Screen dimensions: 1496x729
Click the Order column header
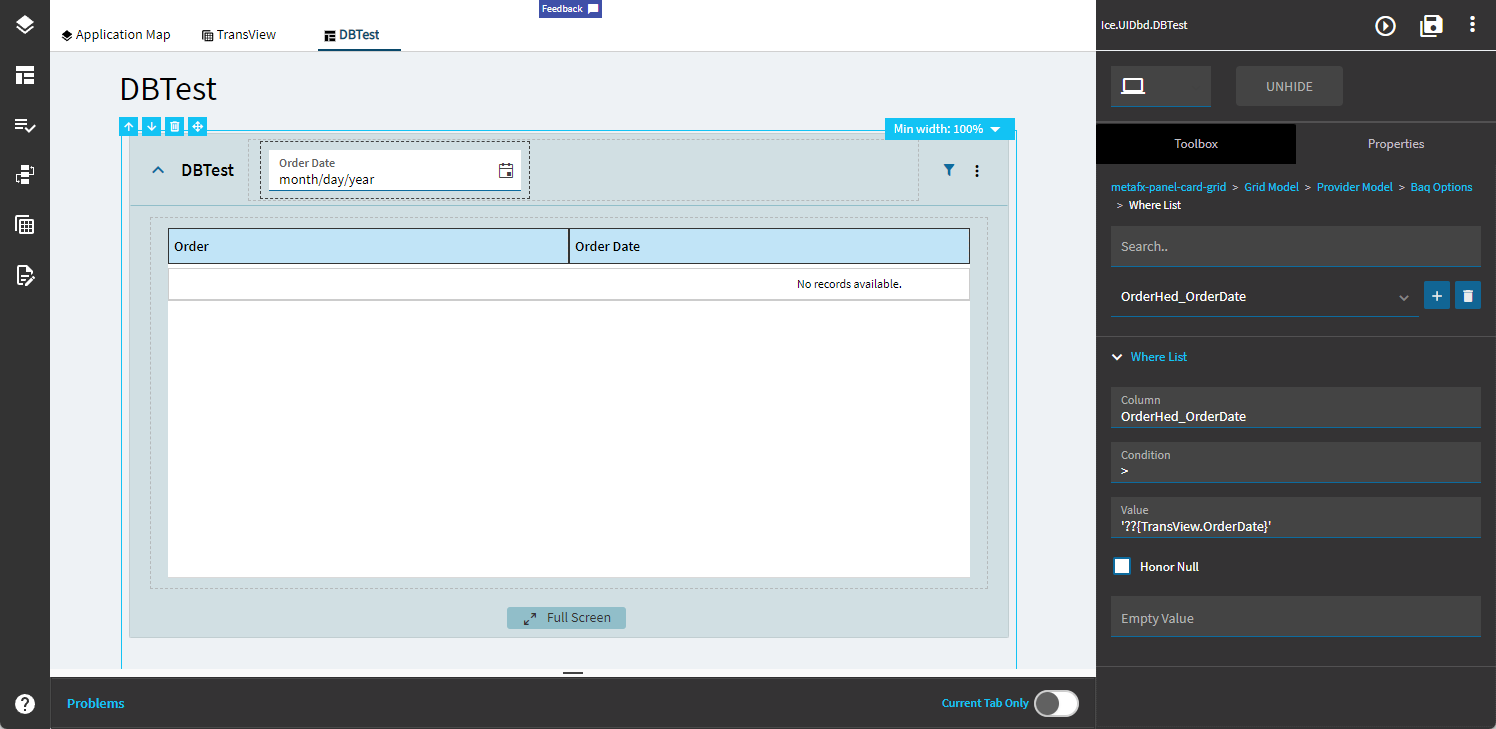368,246
